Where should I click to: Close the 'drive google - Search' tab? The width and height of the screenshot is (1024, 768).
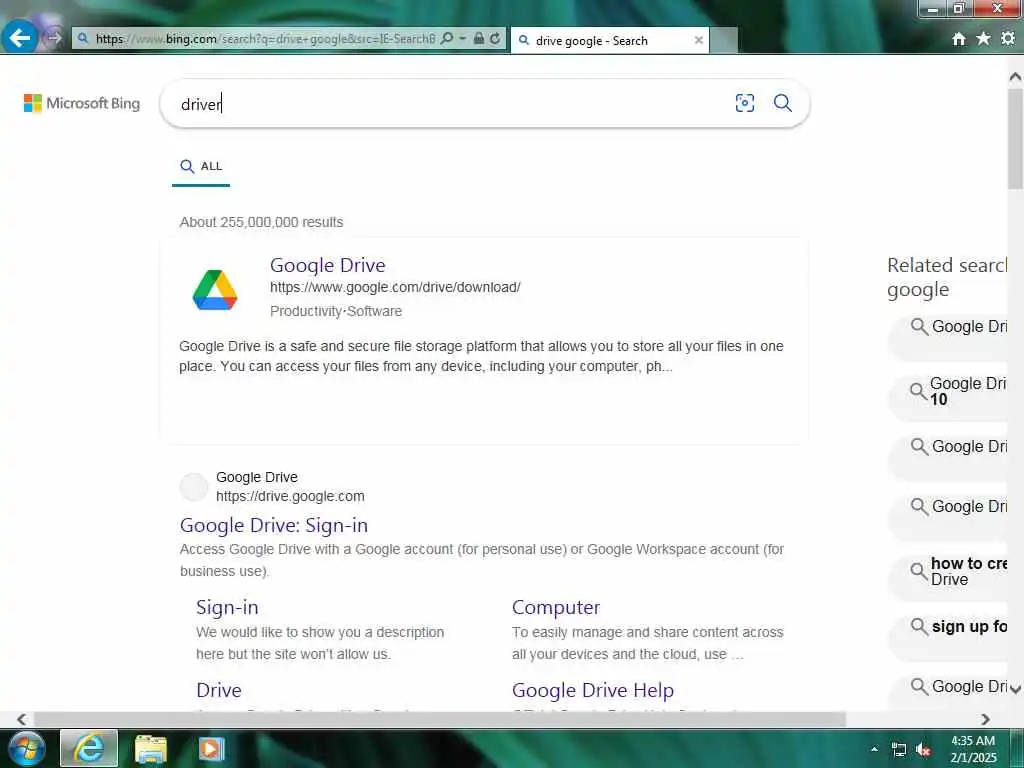click(x=698, y=40)
